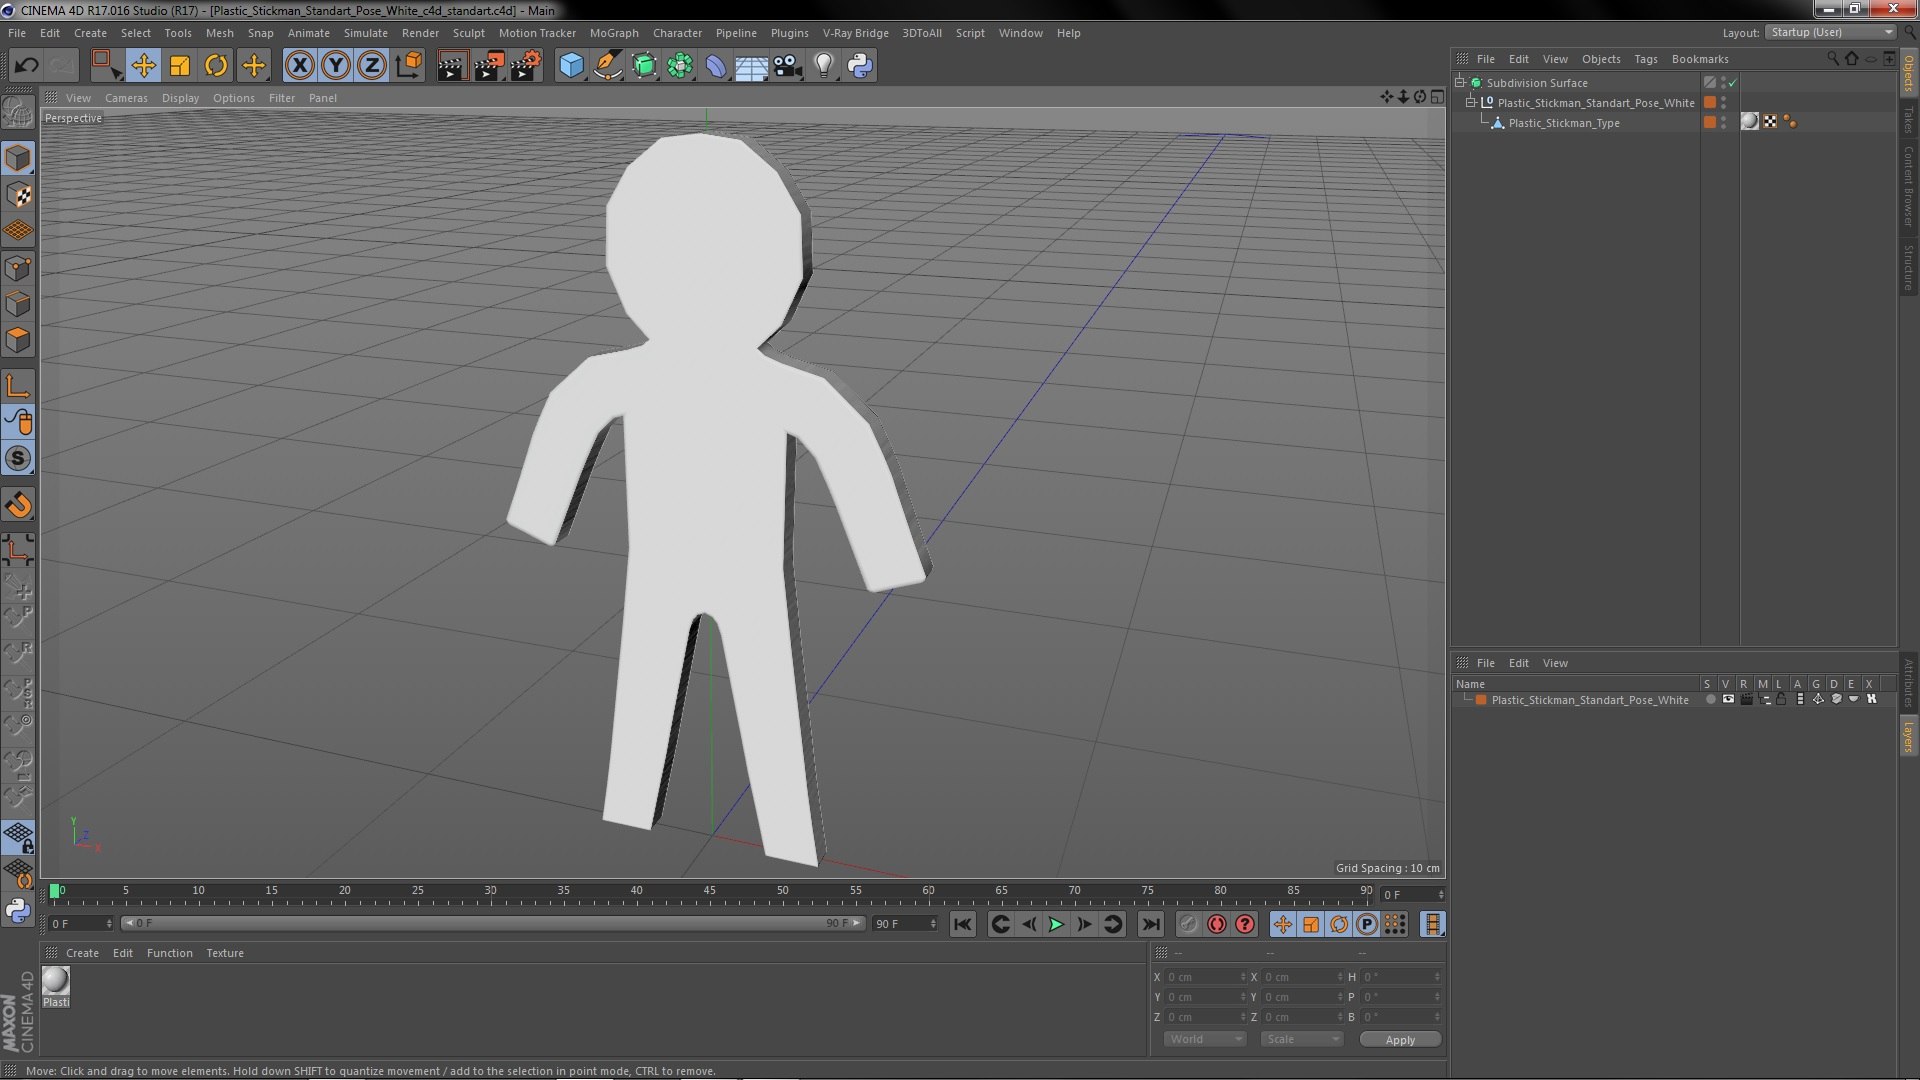Select Plastic_Stickman_Type in Object Manager
The width and height of the screenshot is (1920, 1080).
[x=1564, y=123]
